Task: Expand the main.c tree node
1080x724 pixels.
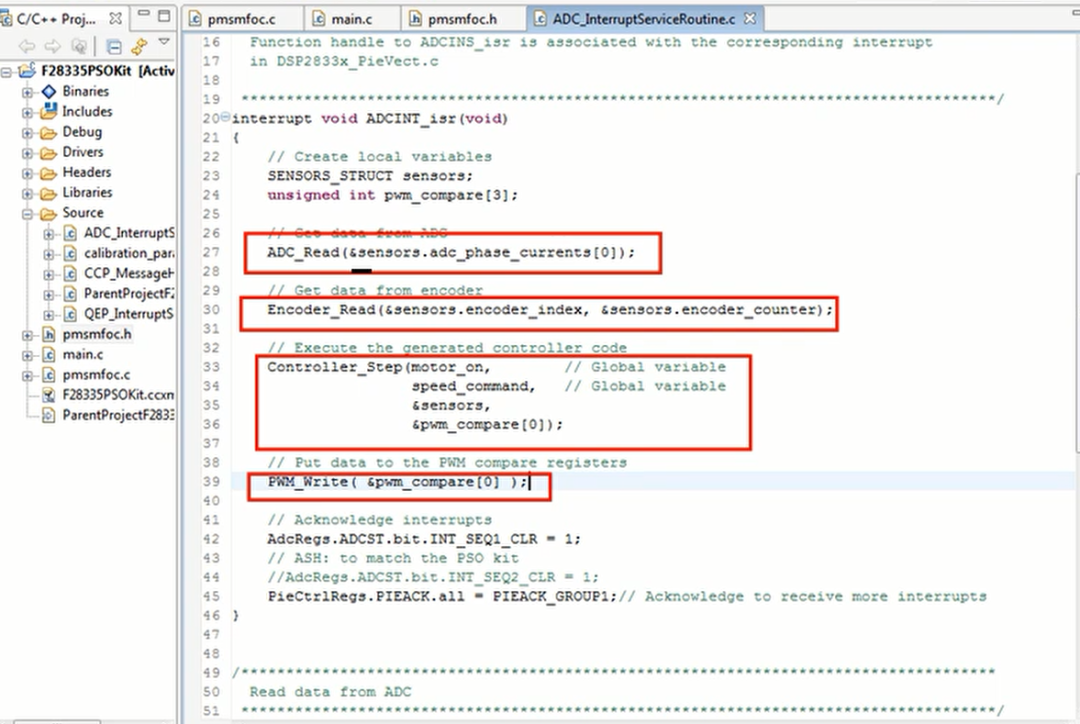Action: coord(27,355)
